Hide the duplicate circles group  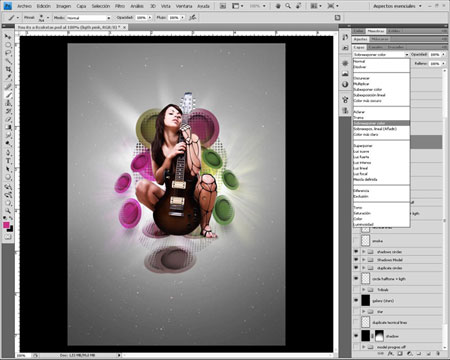[356, 268]
